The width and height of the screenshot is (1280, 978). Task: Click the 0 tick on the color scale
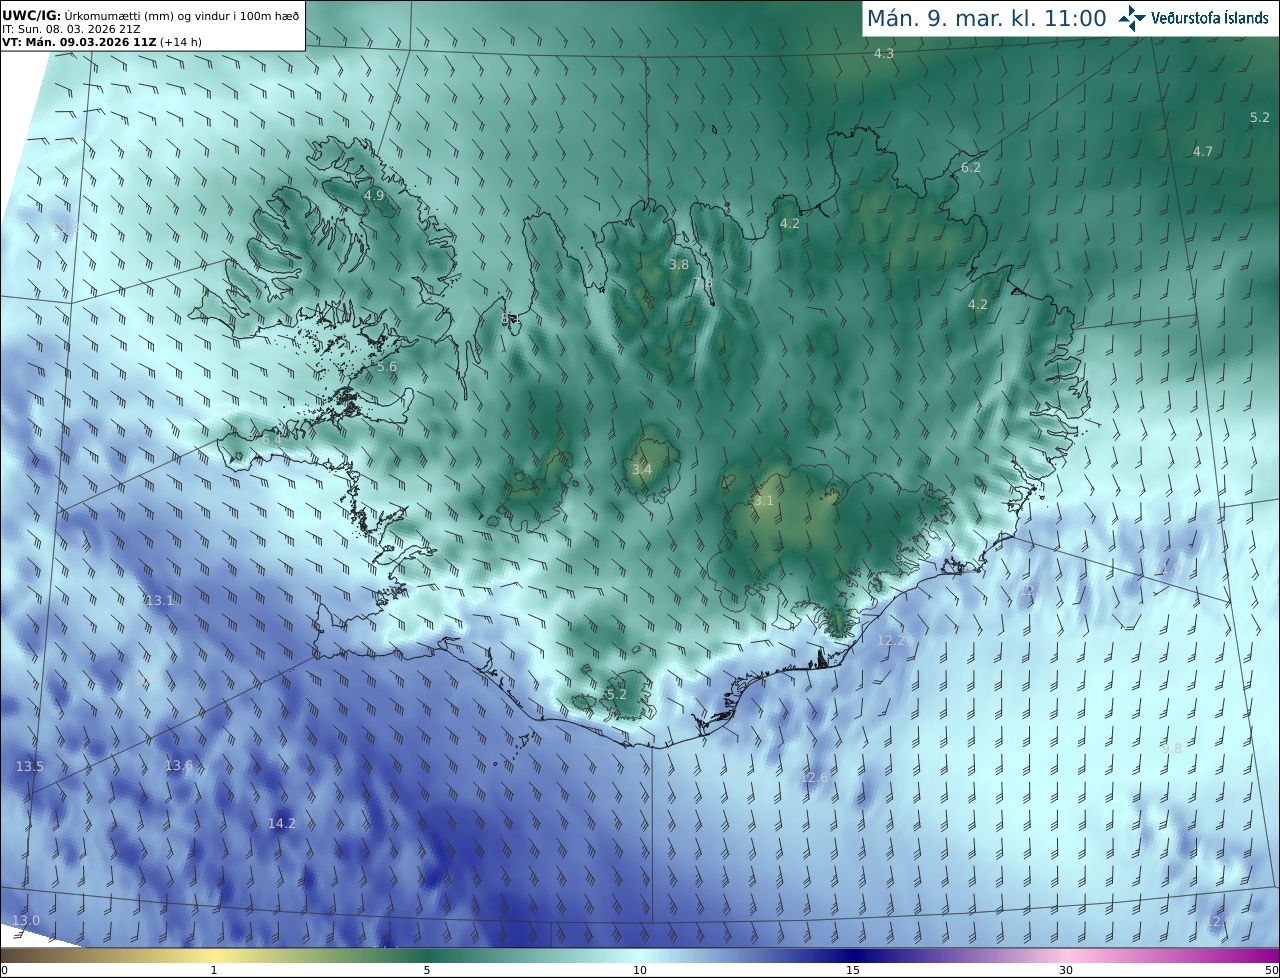[4, 970]
